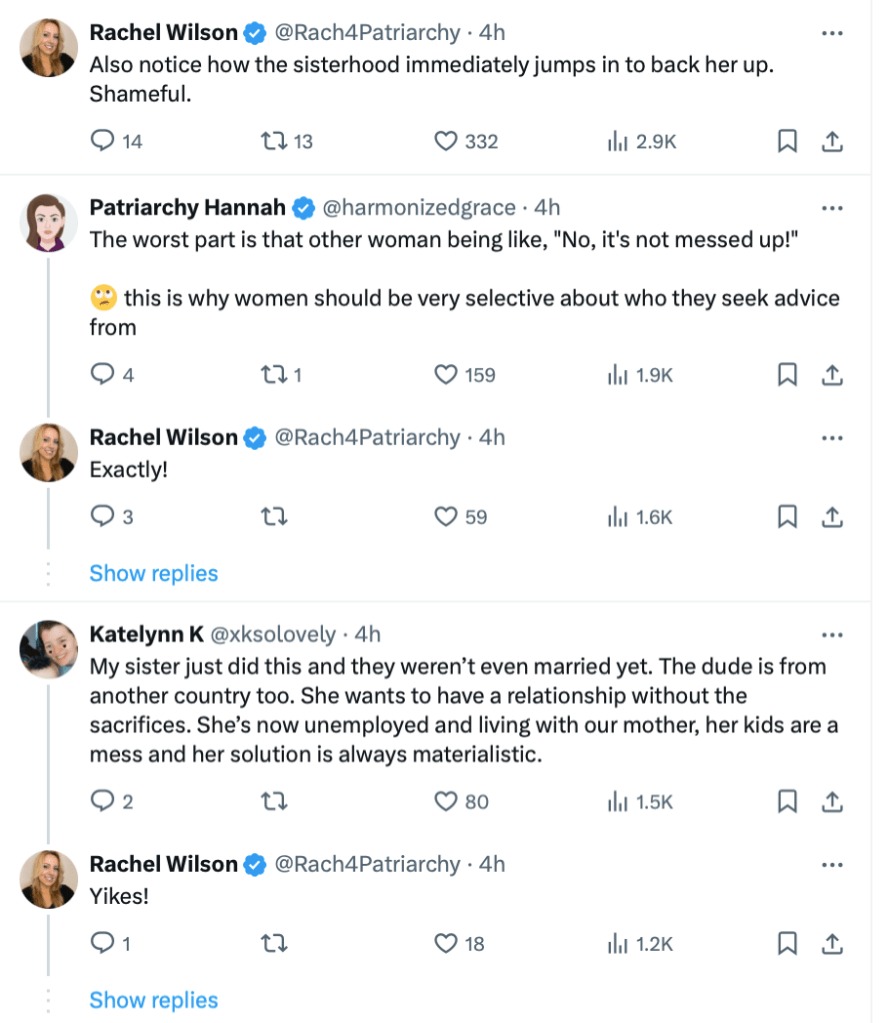Like the 'Yikes!' reply
The width and height of the screenshot is (888, 1023).
coord(446,943)
